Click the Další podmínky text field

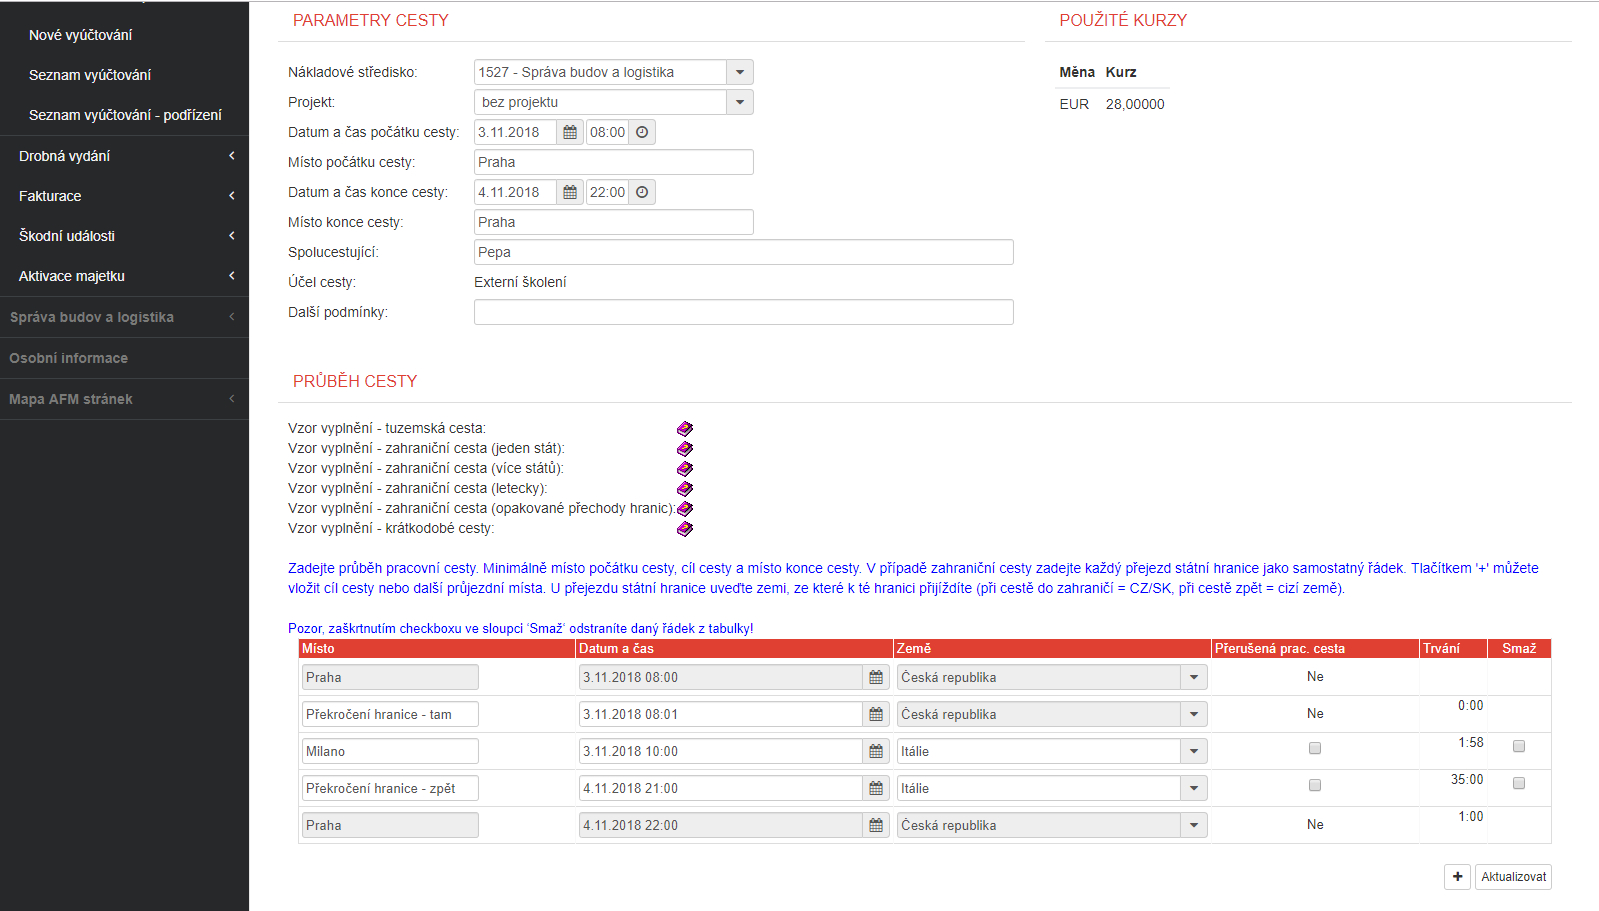coord(743,312)
